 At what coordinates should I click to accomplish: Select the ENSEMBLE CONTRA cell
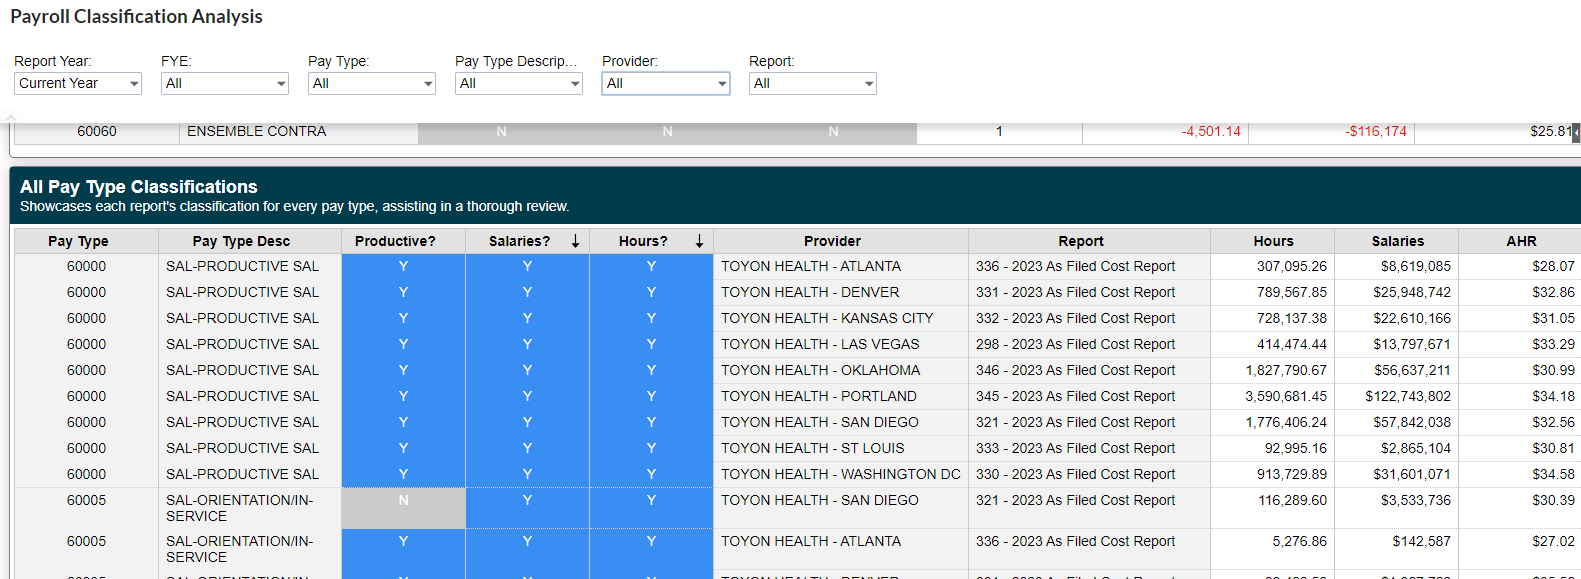298,132
